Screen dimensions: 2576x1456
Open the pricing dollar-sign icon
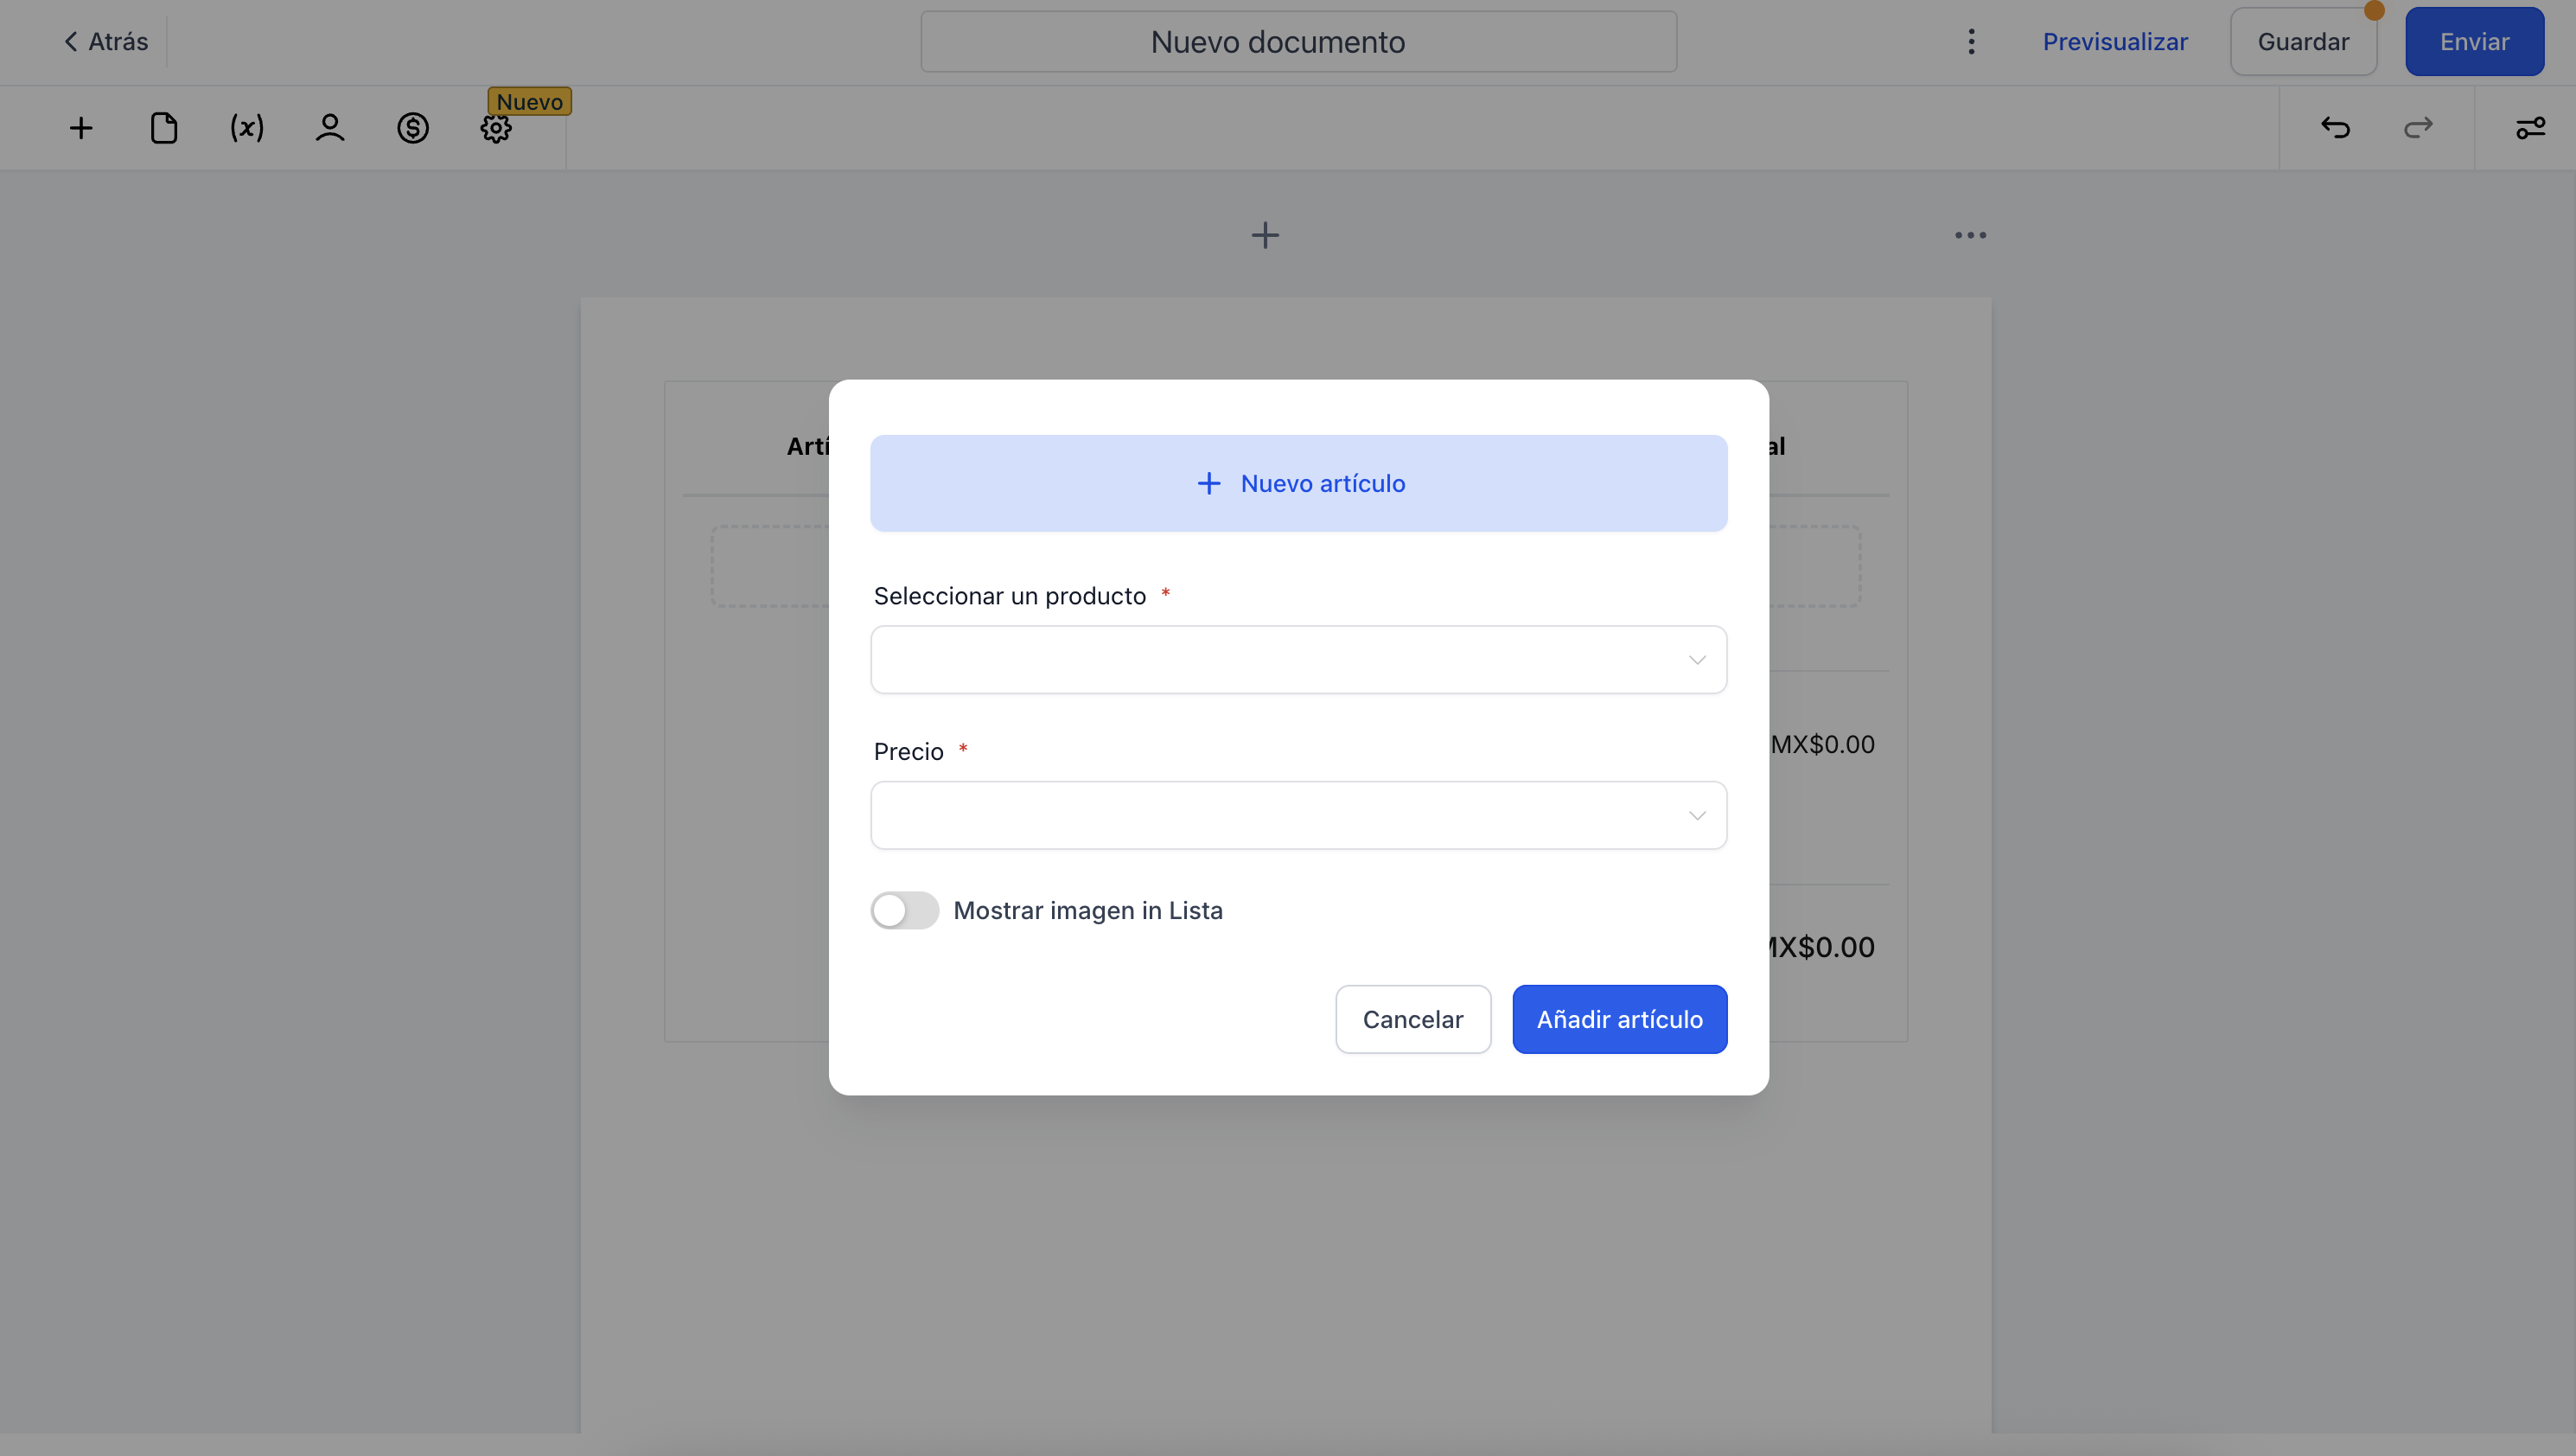click(x=413, y=128)
